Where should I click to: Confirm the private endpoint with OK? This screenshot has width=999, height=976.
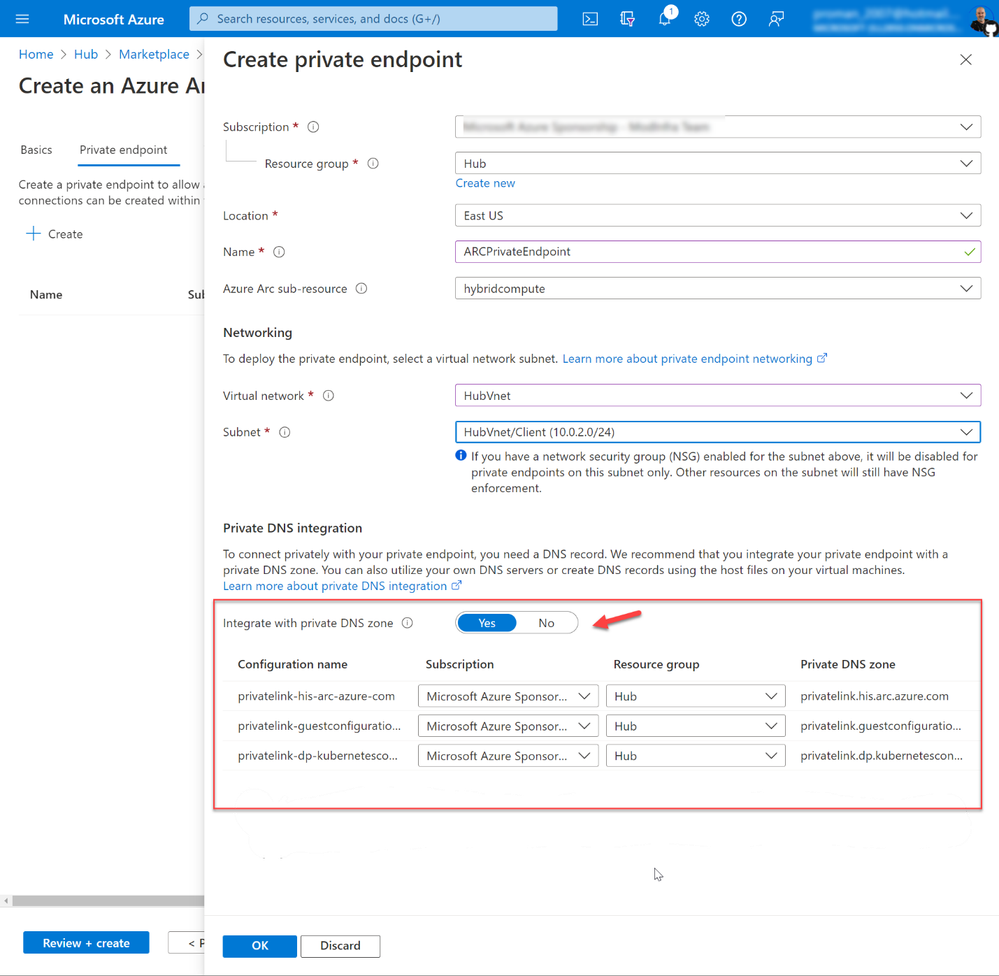(x=260, y=946)
